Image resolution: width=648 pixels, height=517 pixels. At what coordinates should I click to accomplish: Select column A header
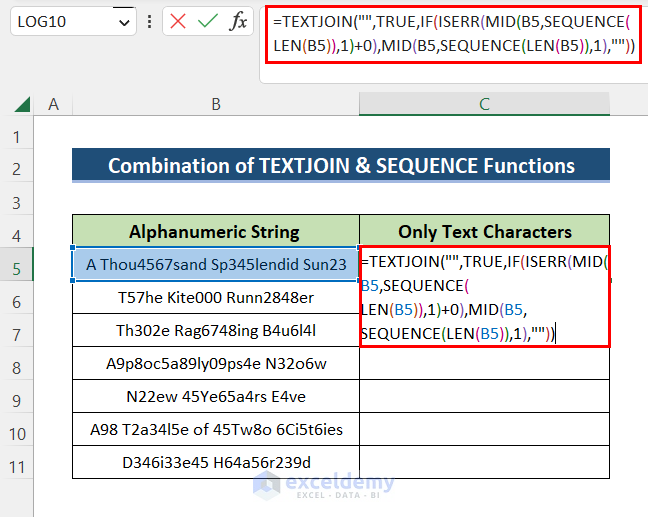pyautogui.click(x=53, y=104)
